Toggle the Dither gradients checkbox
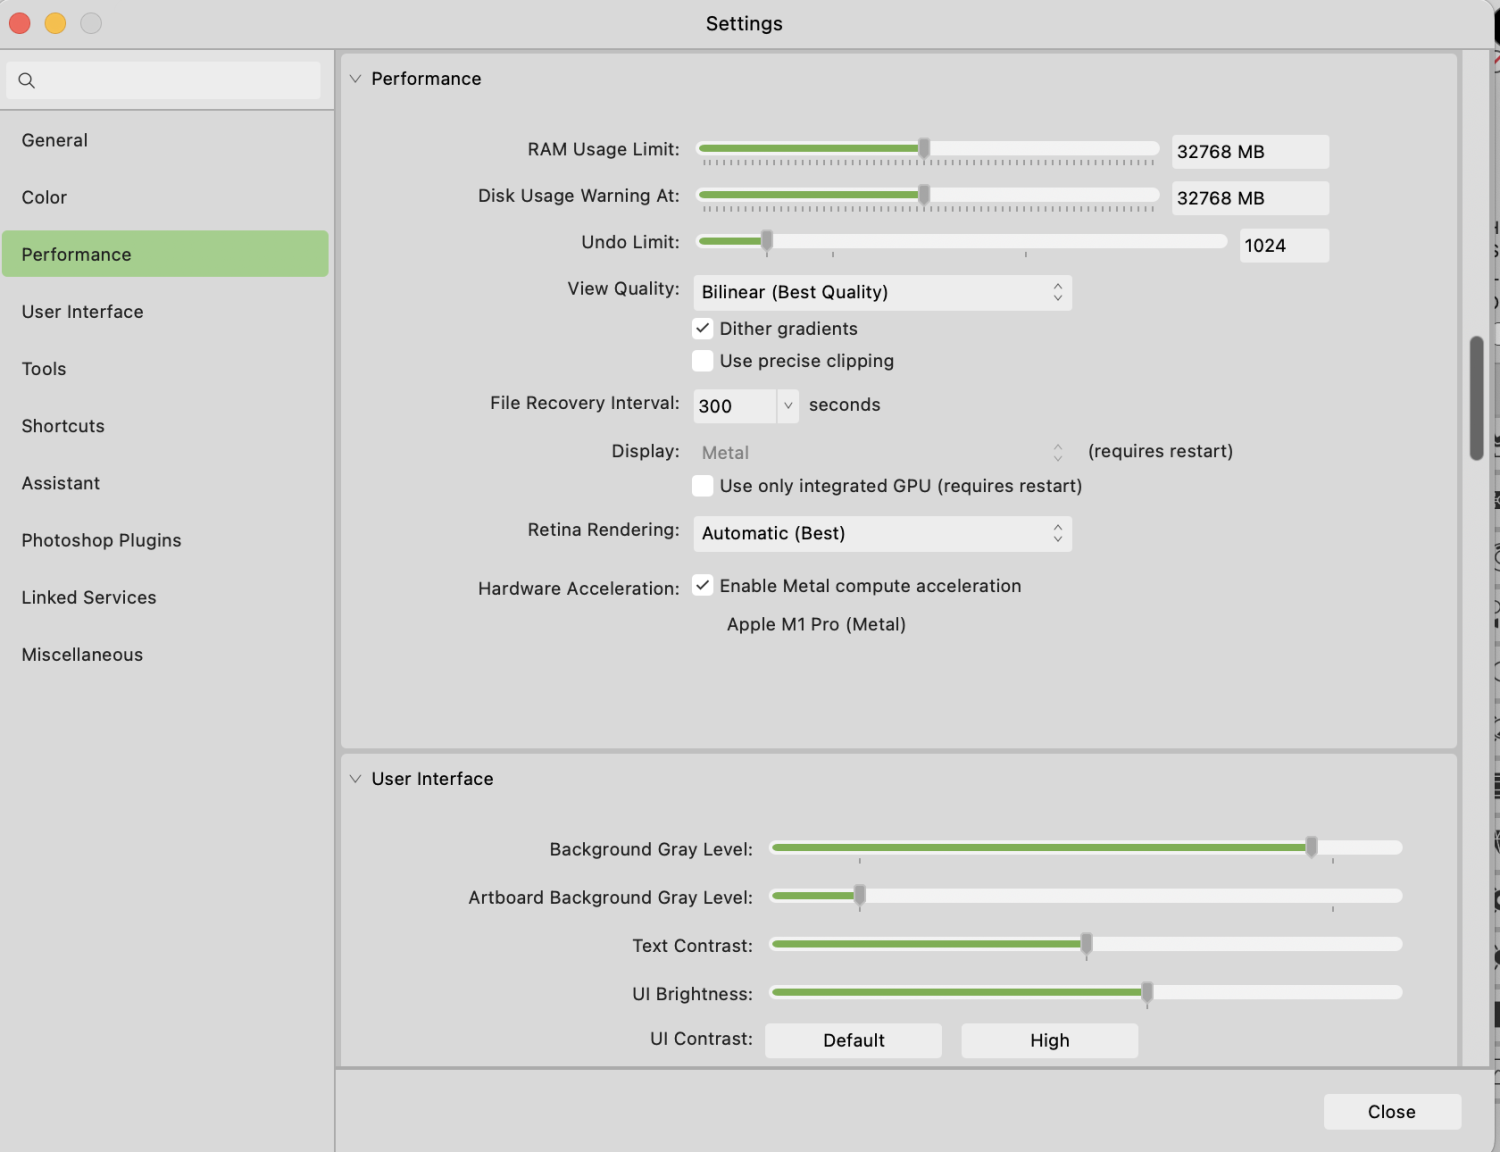 click(703, 329)
